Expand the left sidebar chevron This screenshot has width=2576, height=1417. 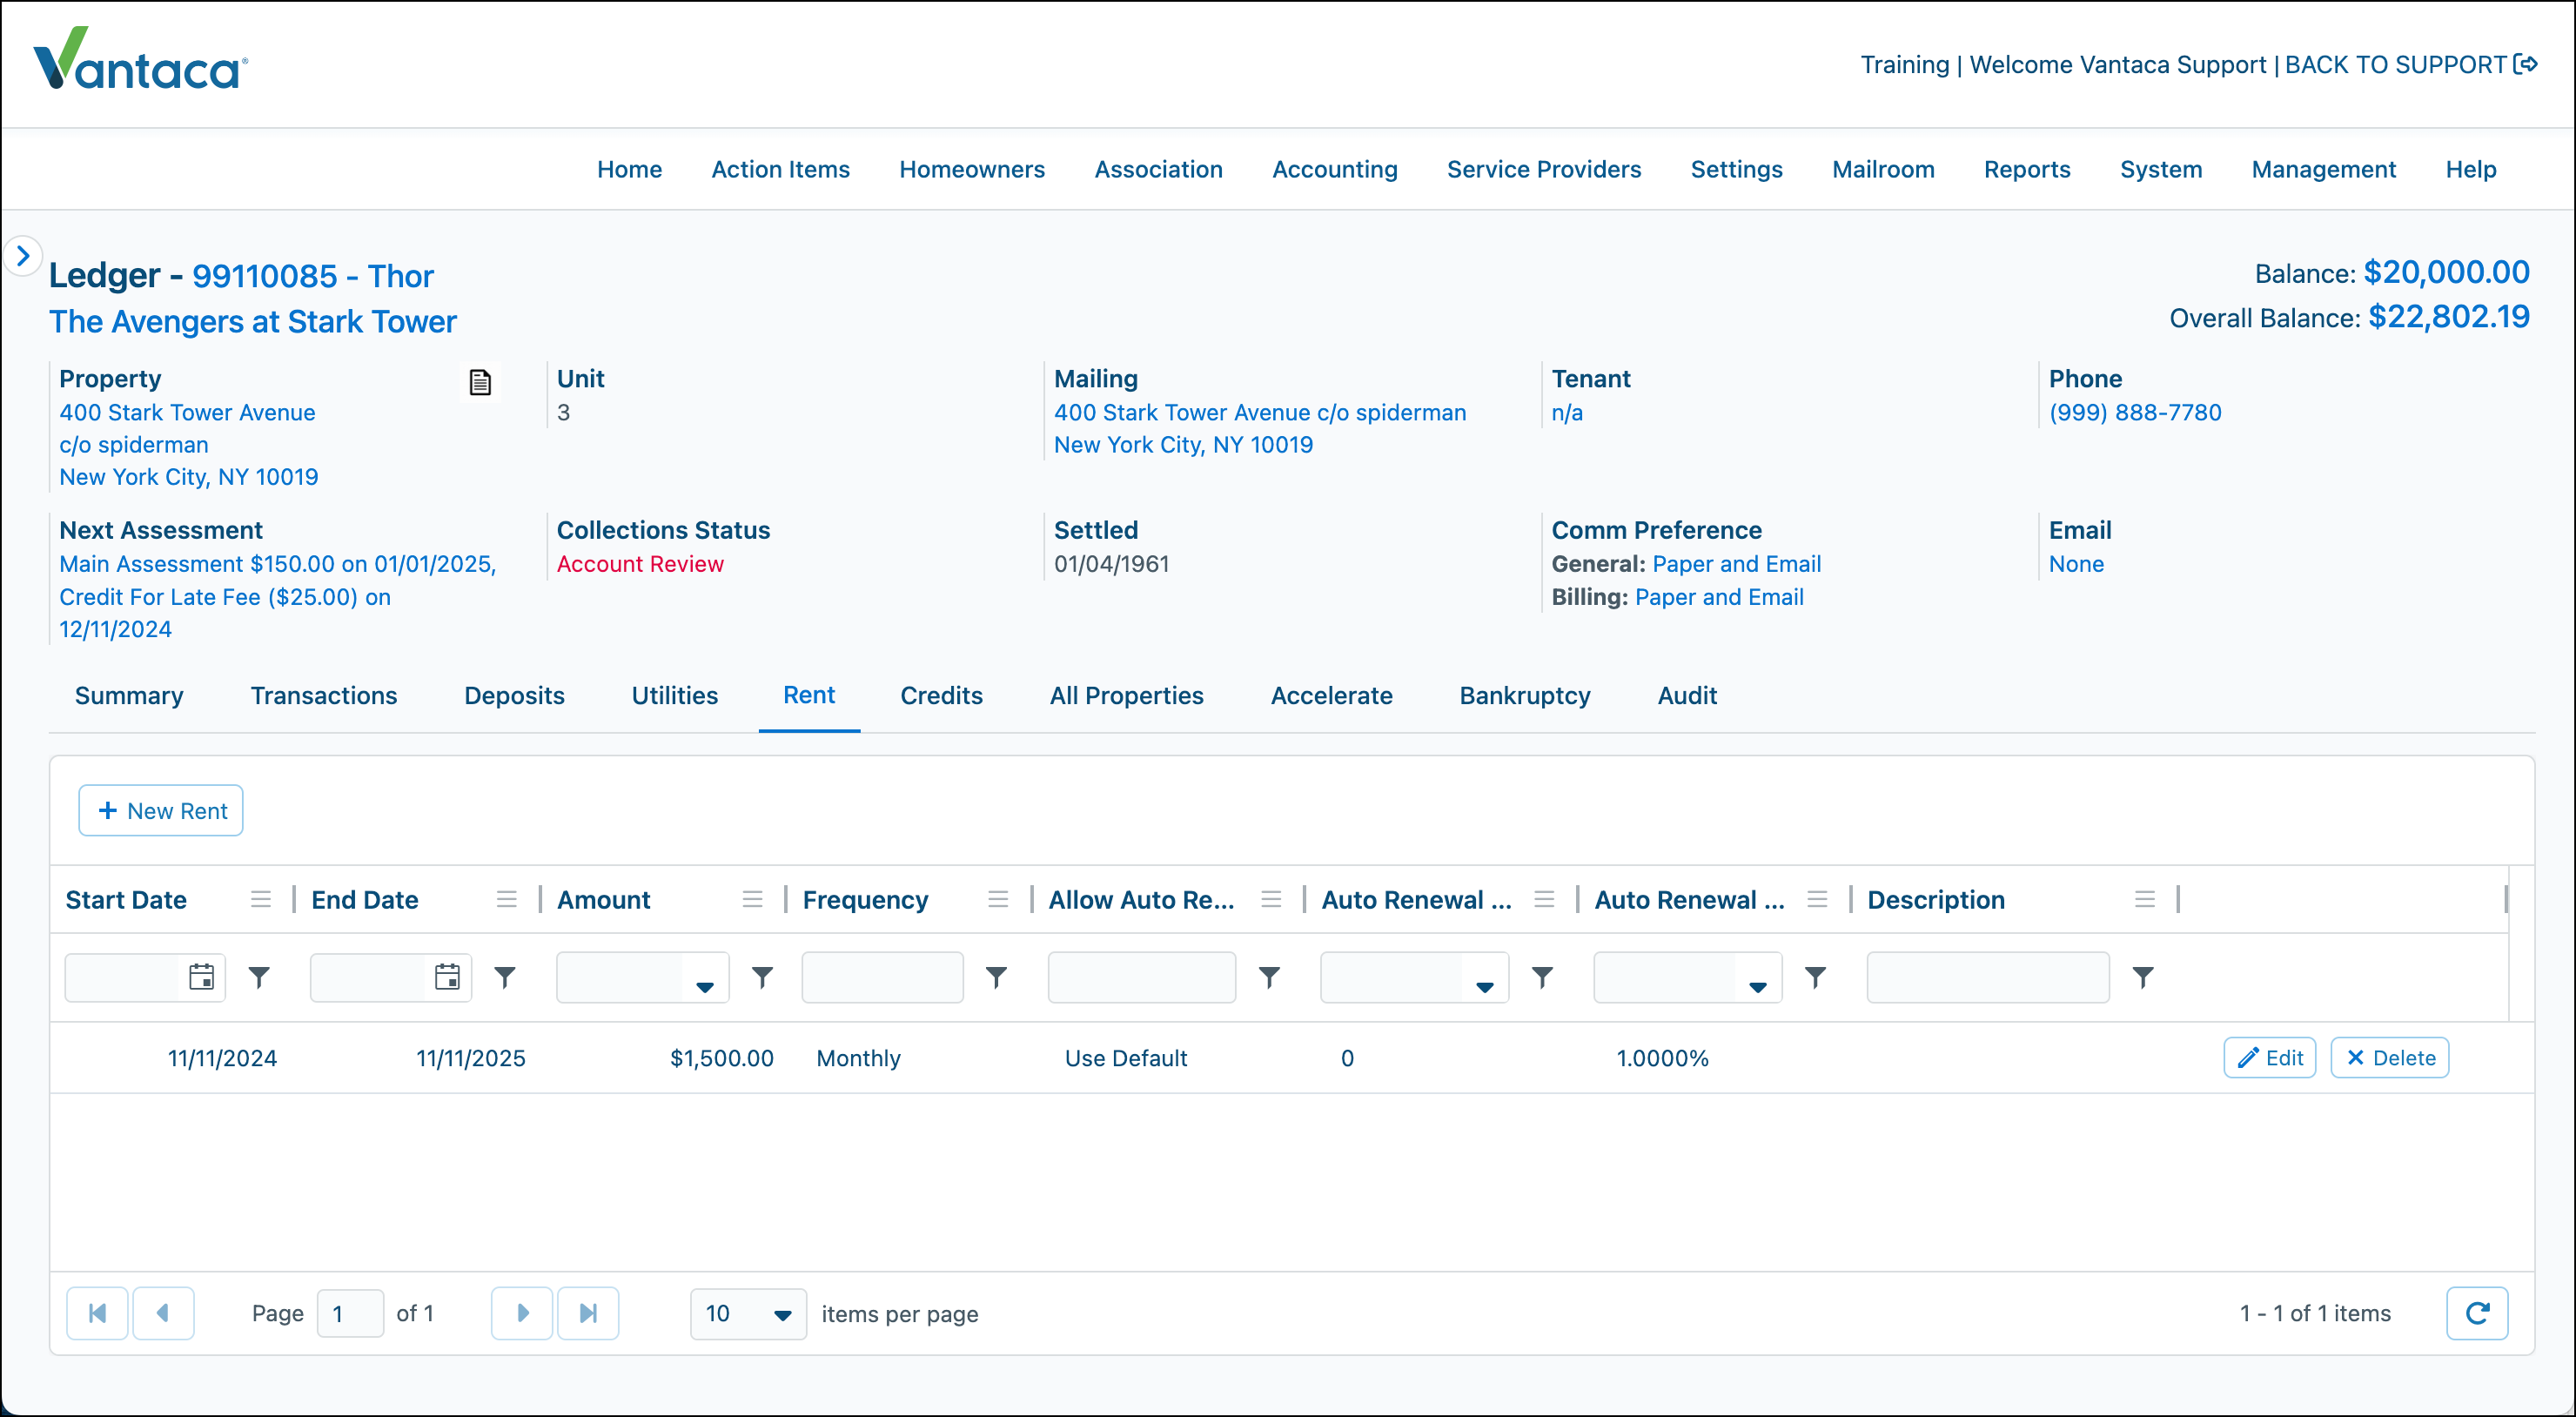click(23, 256)
